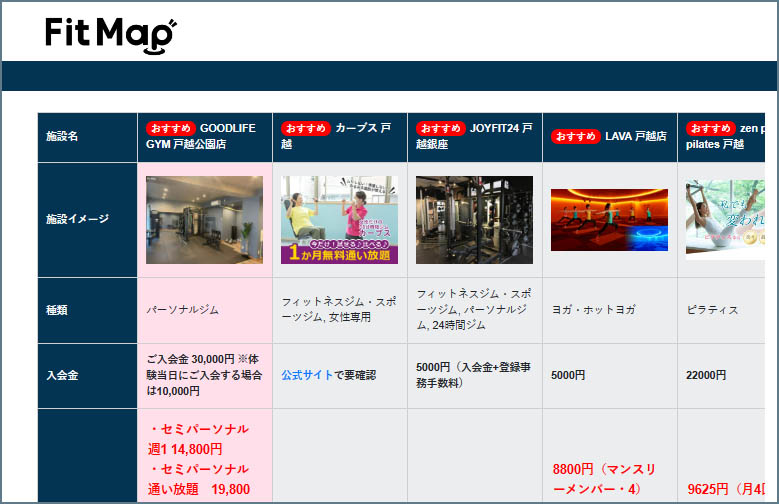The width and height of the screenshot is (779, 504).
Task: Open the LAVA 戸越店 facility name
Action: coord(635,136)
